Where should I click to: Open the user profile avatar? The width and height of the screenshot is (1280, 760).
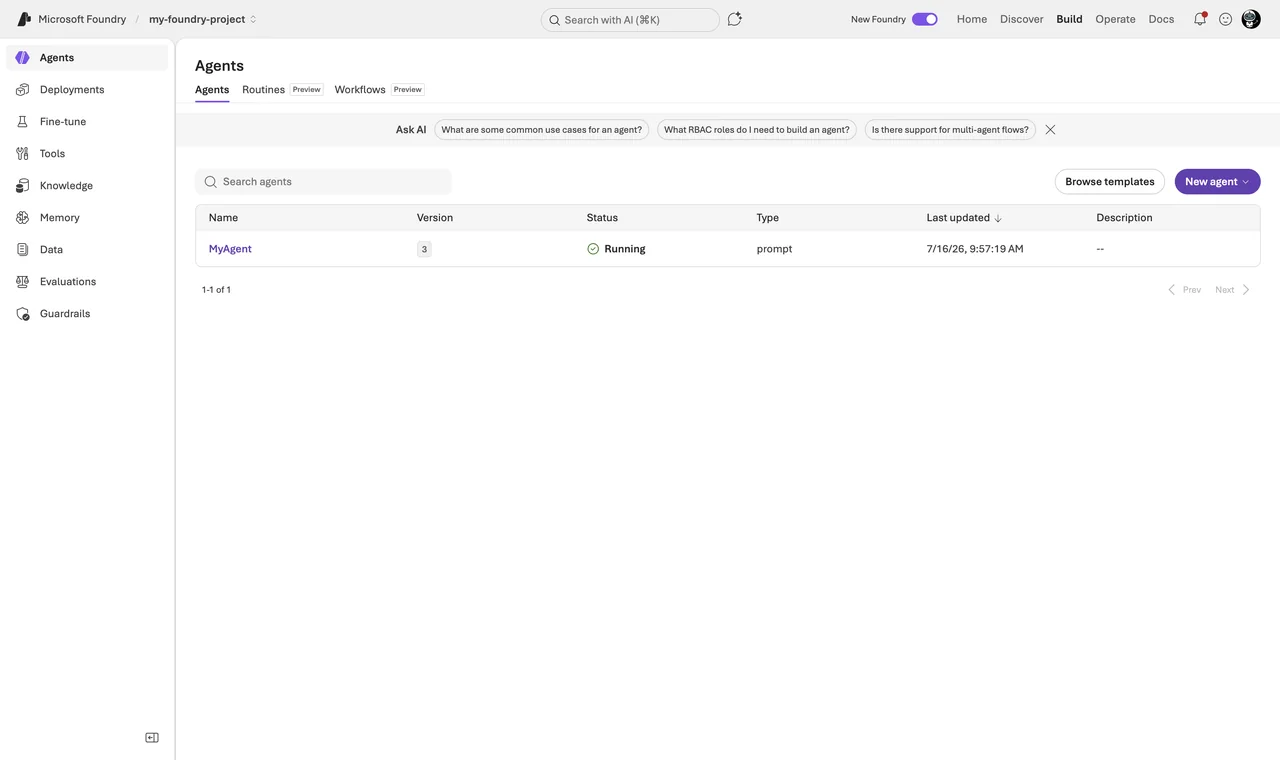coord(1251,19)
